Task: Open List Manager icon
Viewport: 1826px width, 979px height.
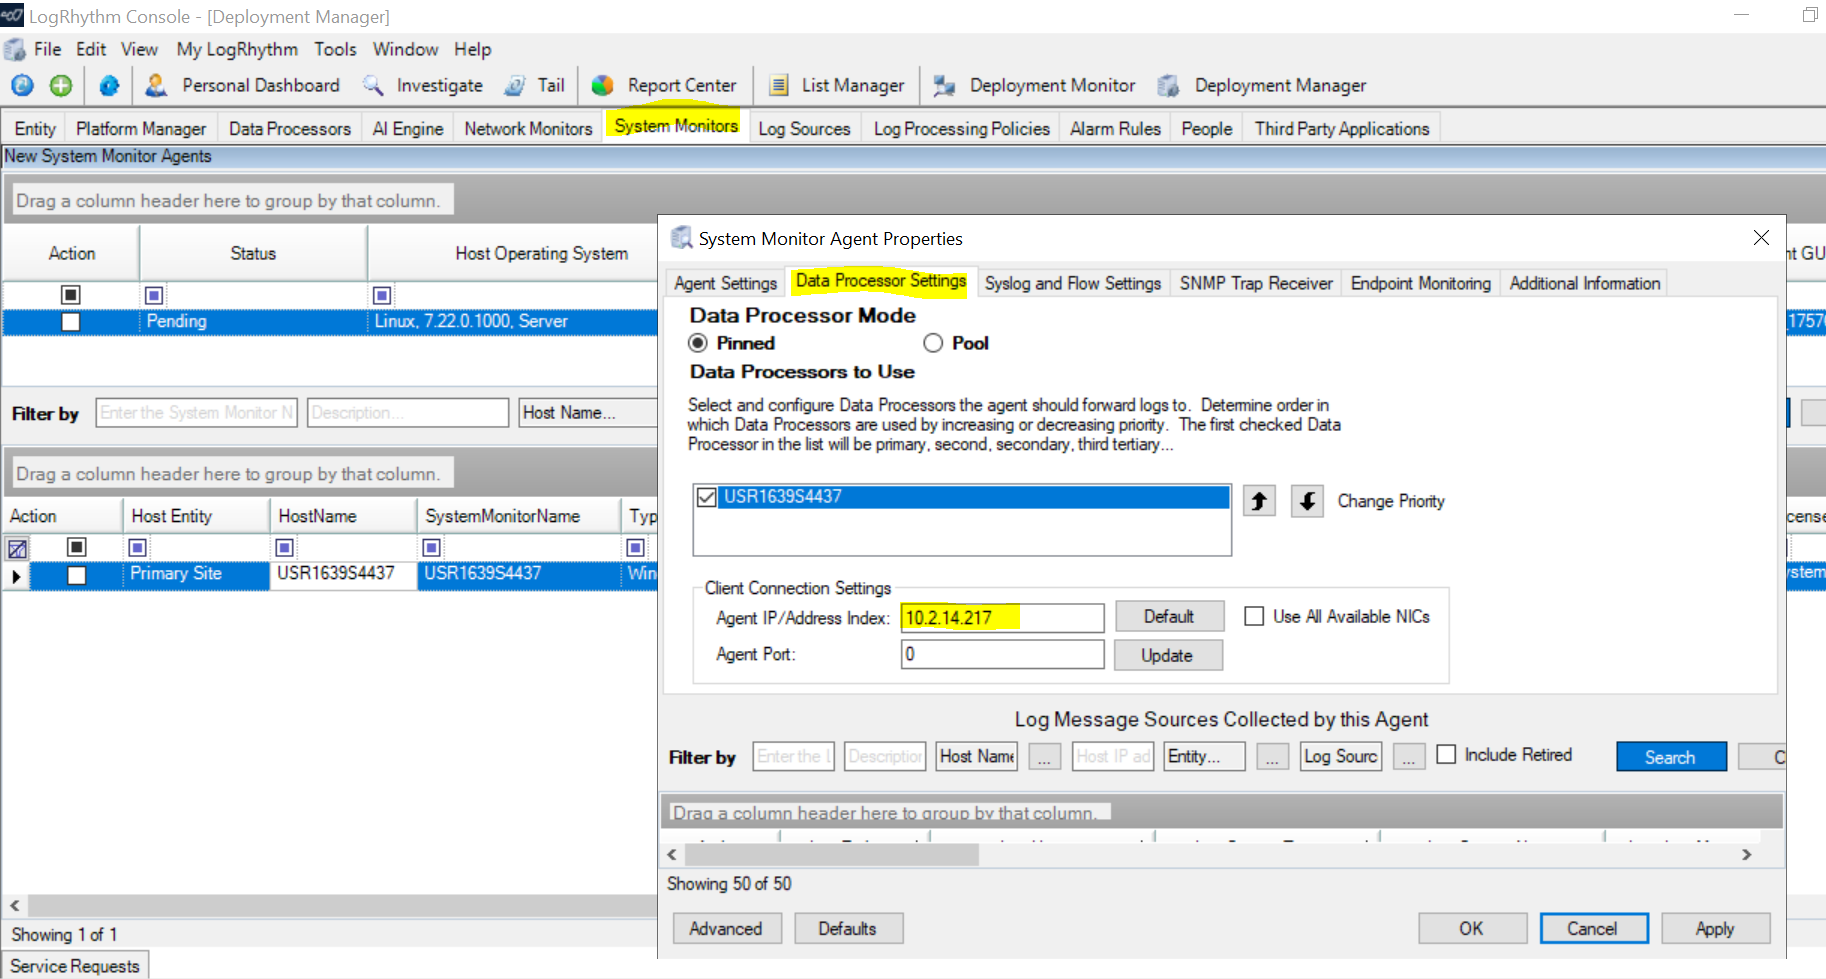Action: click(x=778, y=86)
